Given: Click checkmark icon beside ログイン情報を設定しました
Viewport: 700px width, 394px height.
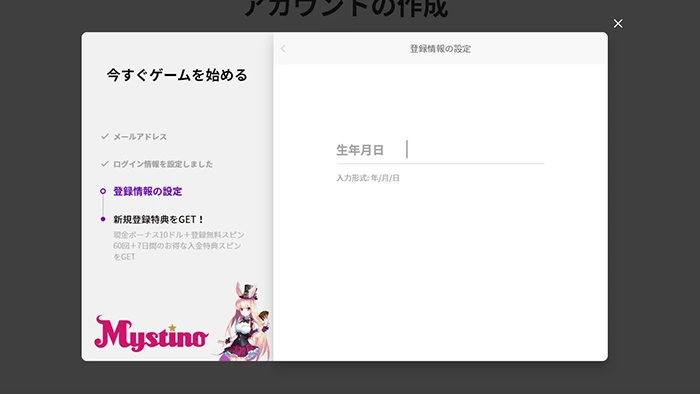Looking at the screenshot, I should [105, 164].
